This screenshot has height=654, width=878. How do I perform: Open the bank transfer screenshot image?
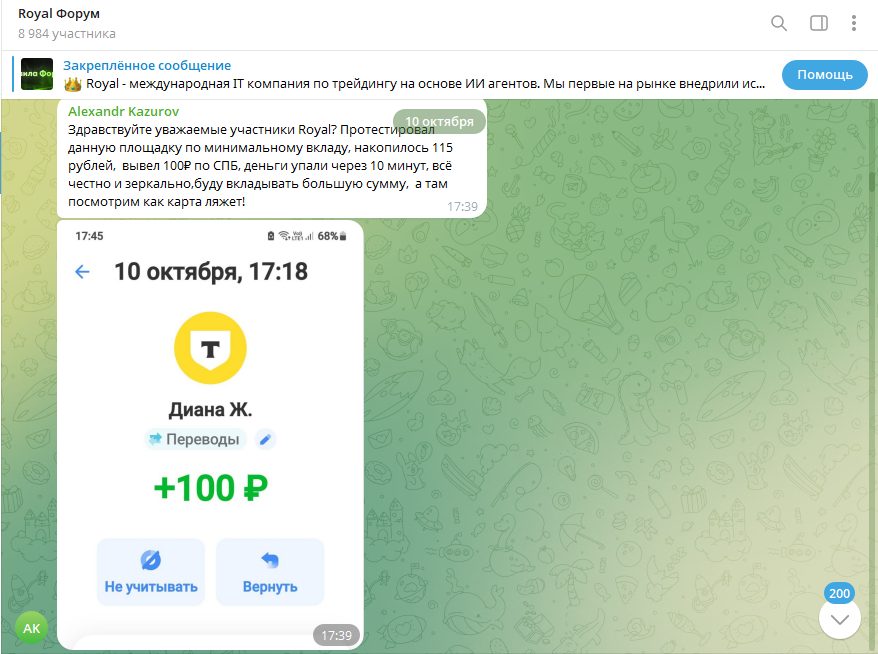point(210,435)
